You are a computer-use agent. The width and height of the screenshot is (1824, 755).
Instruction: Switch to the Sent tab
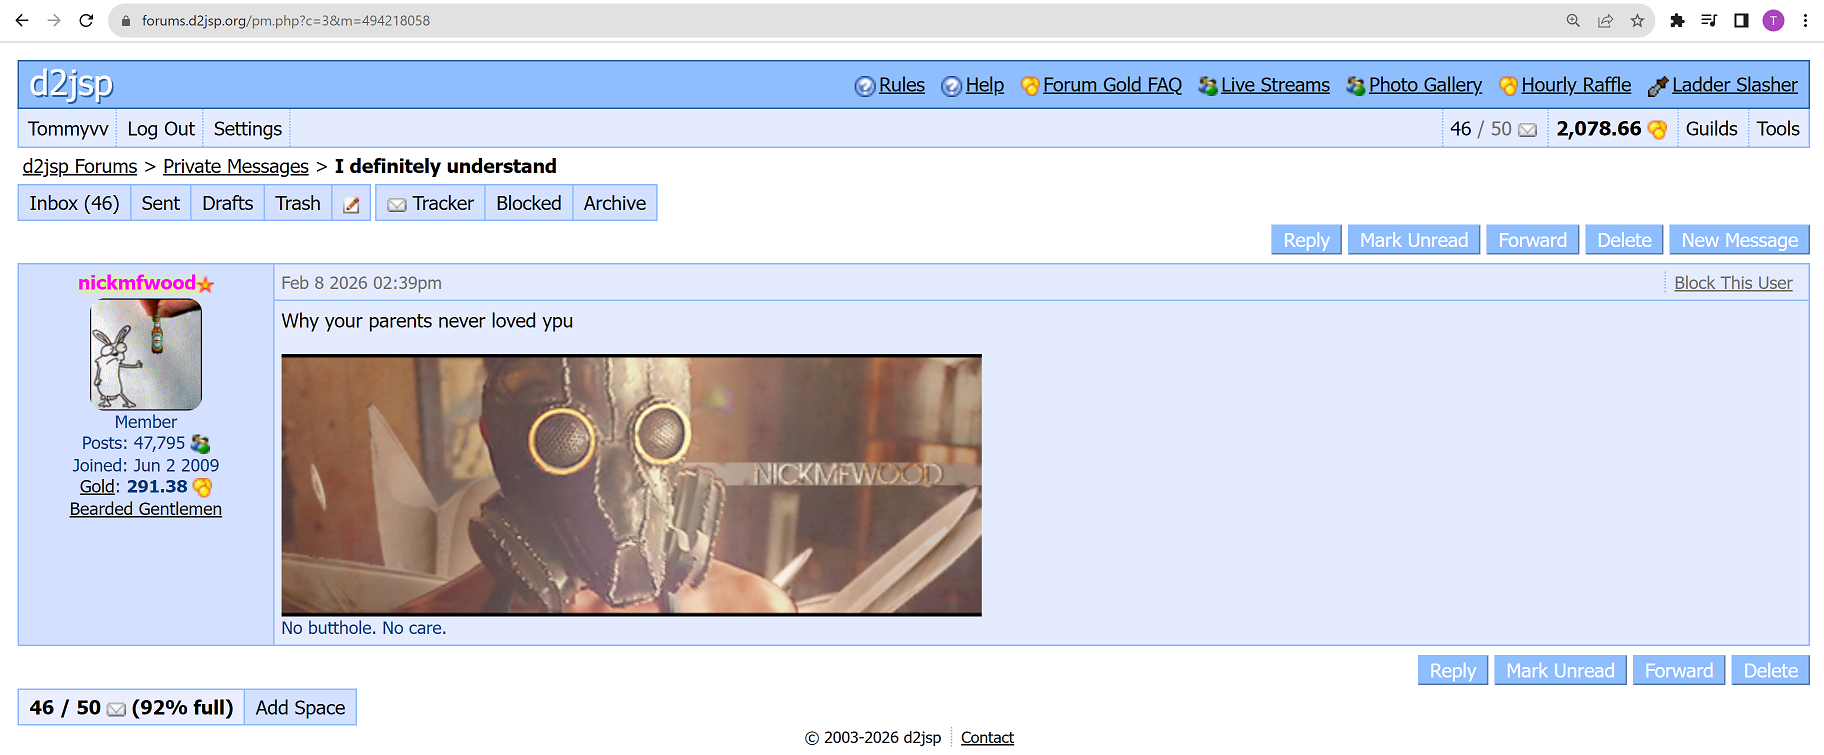[x=161, y=204]
